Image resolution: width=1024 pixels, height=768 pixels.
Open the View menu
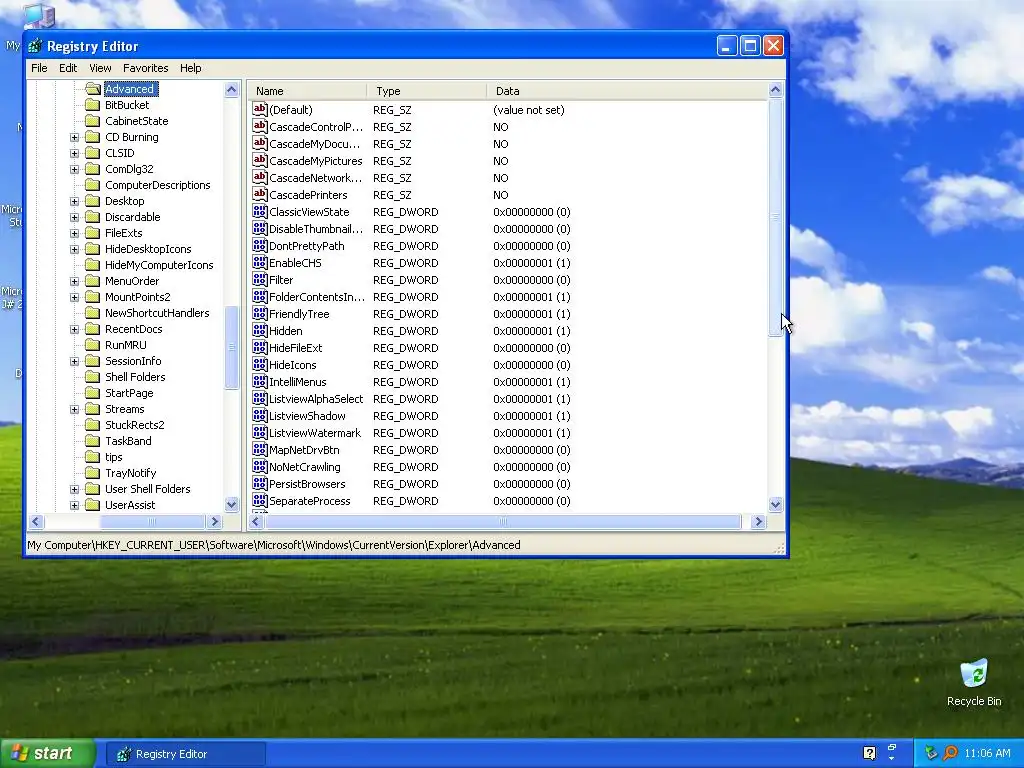pos(100,68)
